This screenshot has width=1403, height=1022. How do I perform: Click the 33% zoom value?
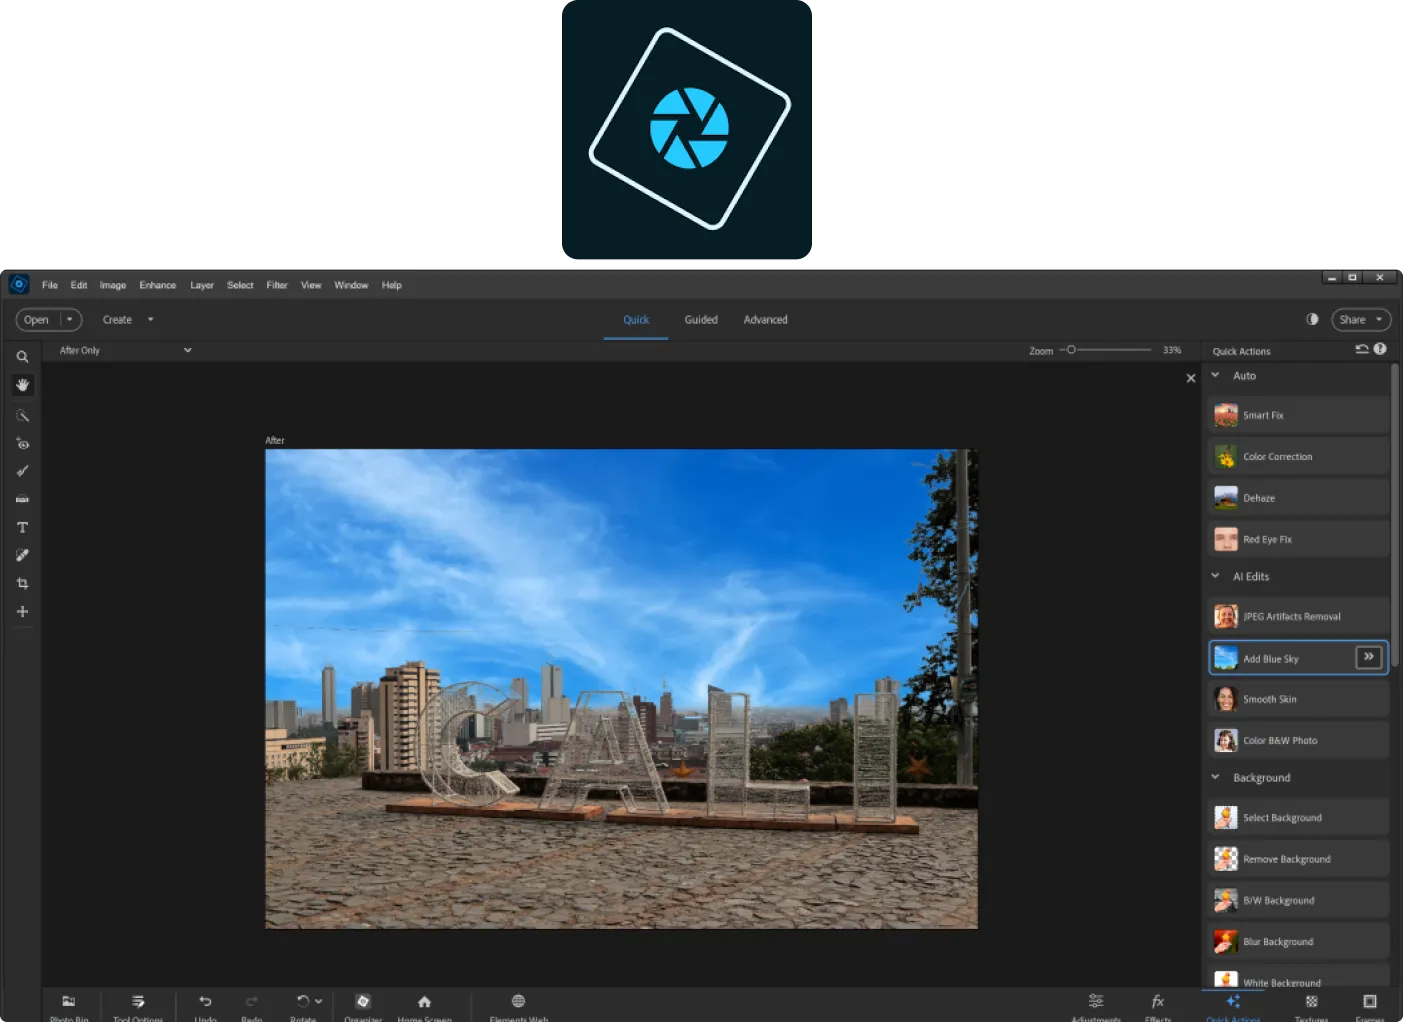click(x=1172, y=350)
